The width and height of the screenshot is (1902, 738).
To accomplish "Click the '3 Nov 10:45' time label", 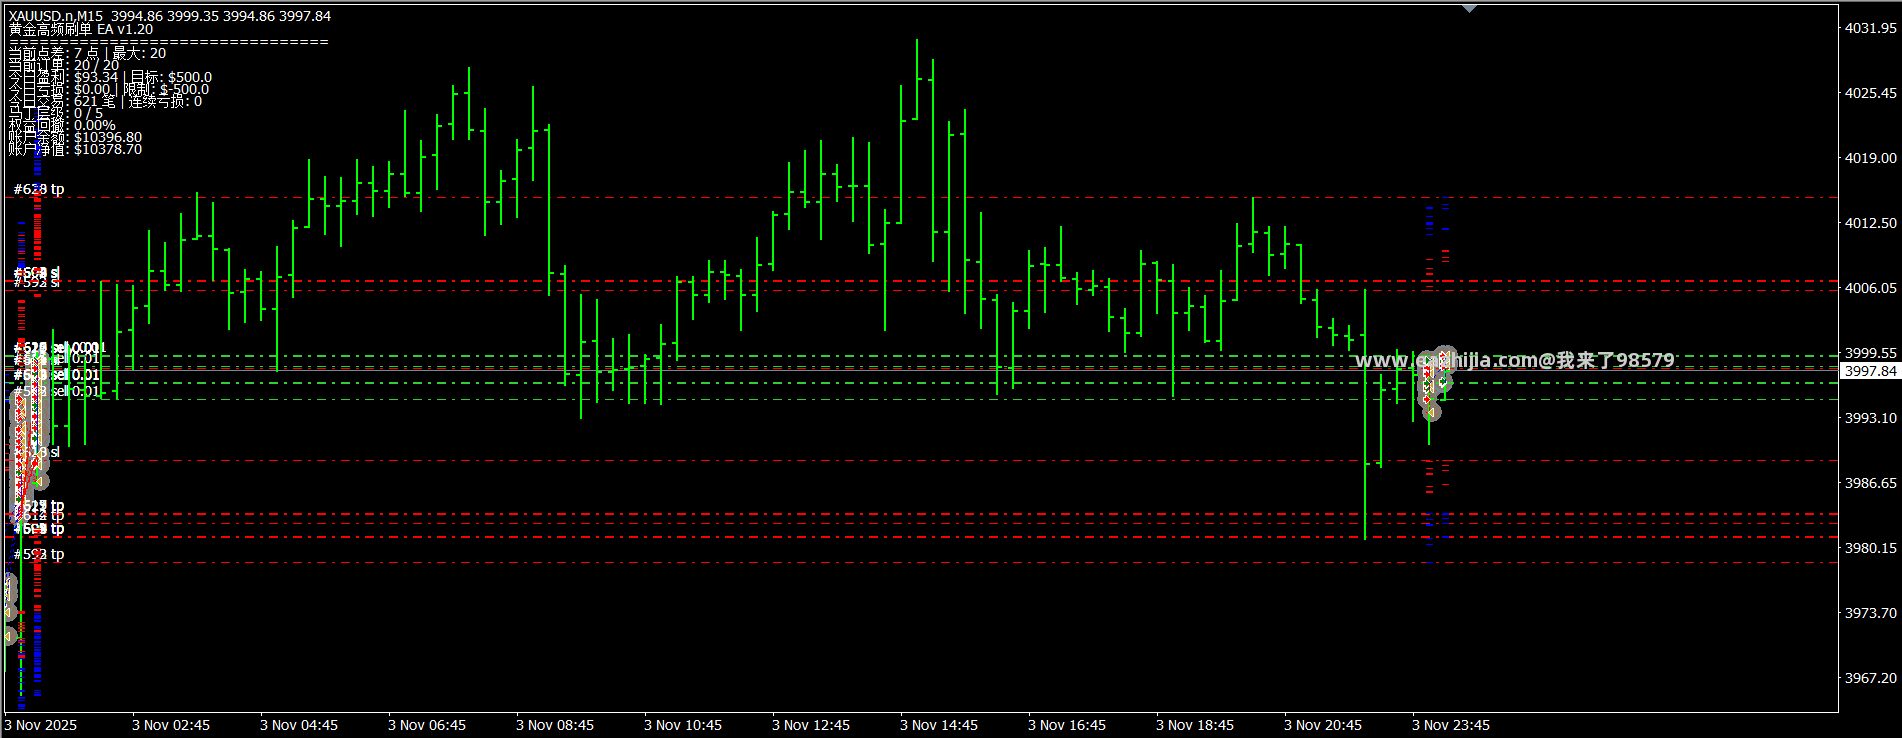I will (x=683, y=725).
